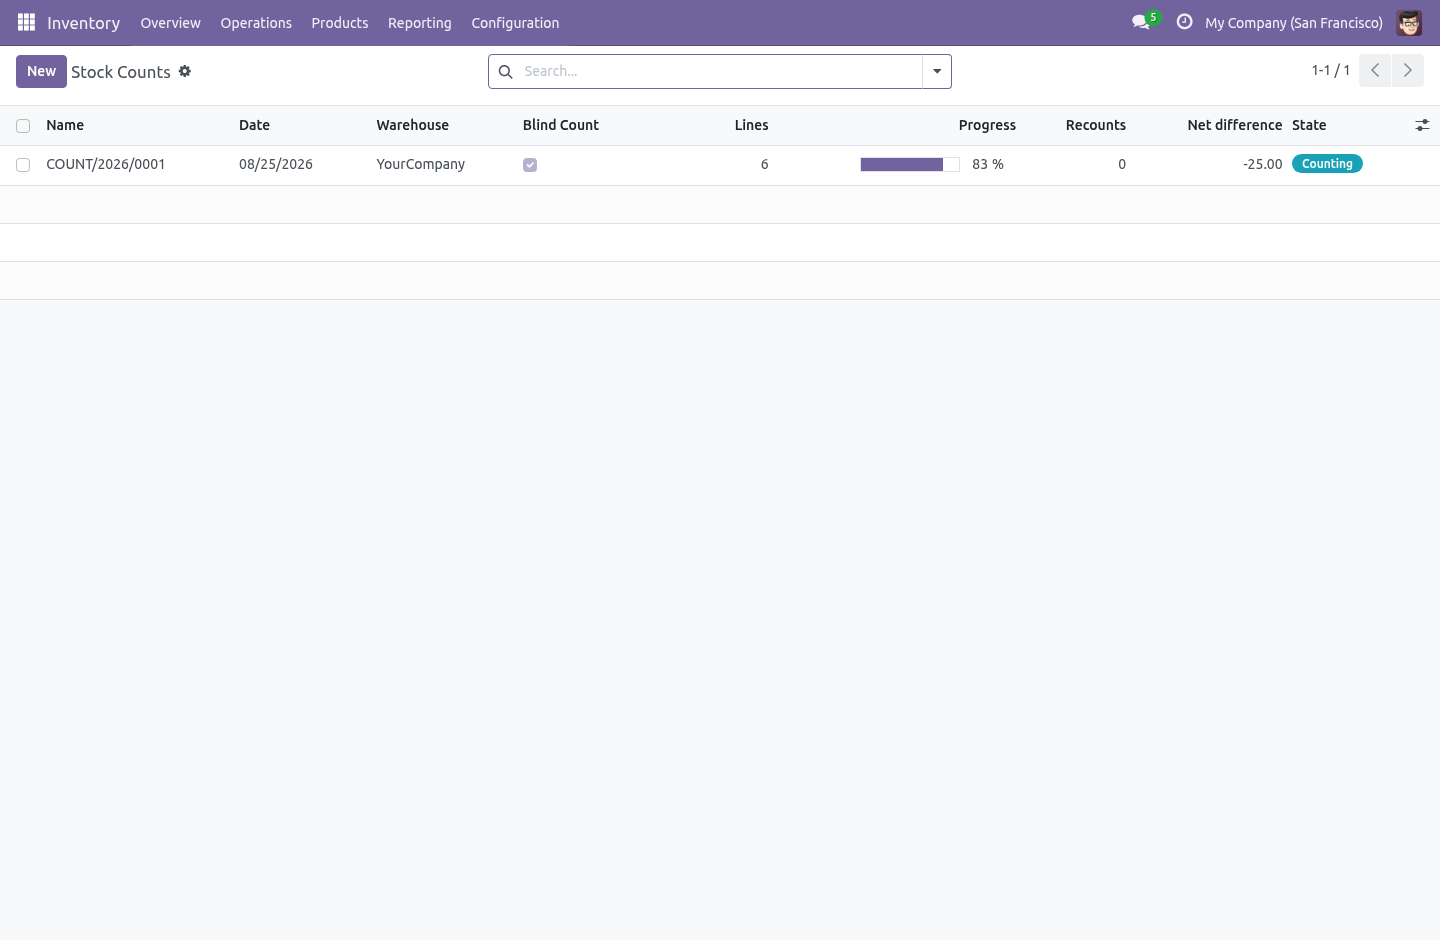Open the Overview menu
The width and height of the screenshot is (1440, 940).
point(170,22)
